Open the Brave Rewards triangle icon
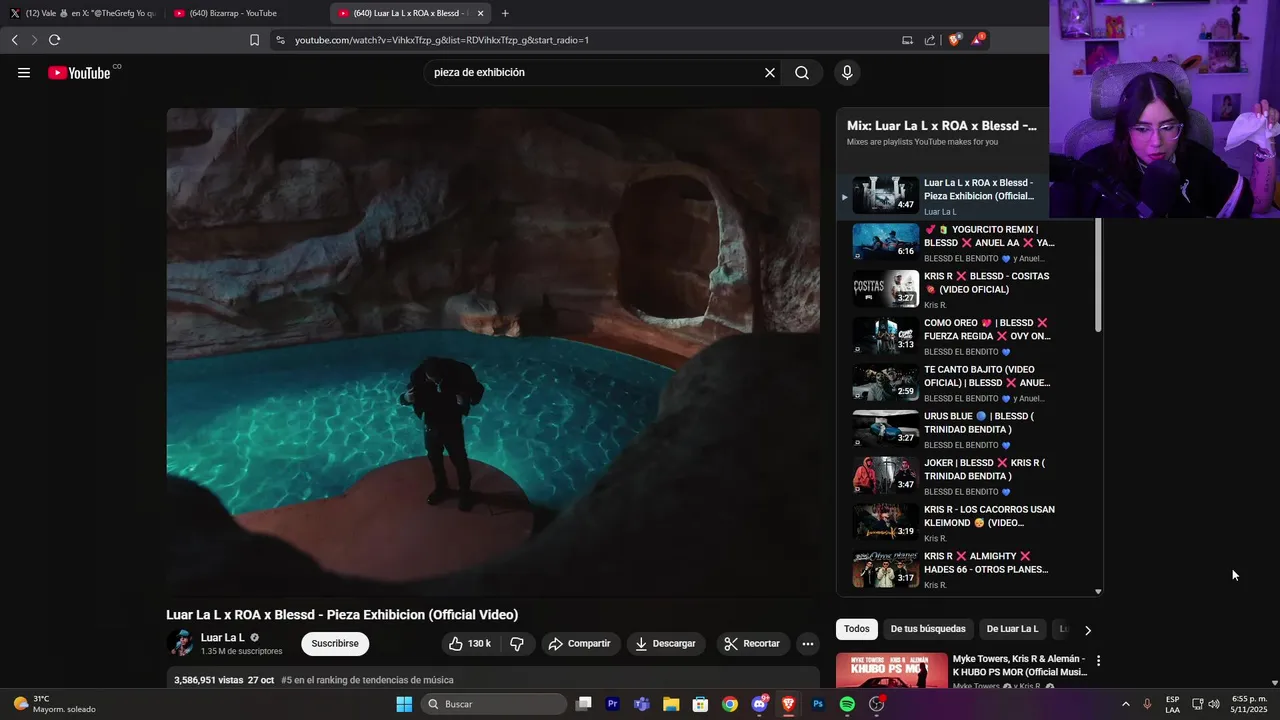This screenshot has height=720, width=1280. pyautogui.click(x=977, y=40)
